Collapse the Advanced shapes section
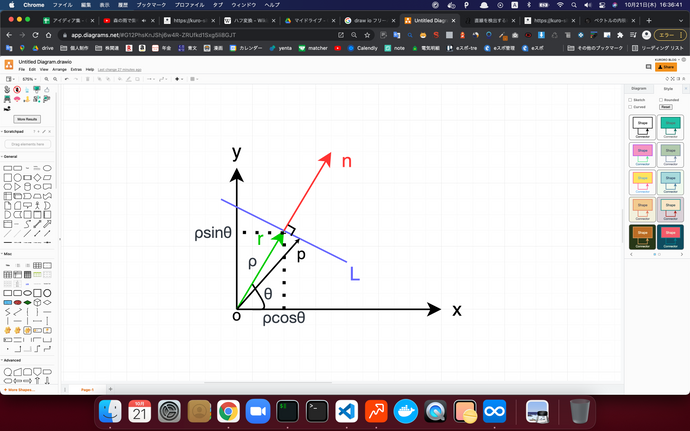690x431 pixels. pyautogui.click(x=11, y=360)
